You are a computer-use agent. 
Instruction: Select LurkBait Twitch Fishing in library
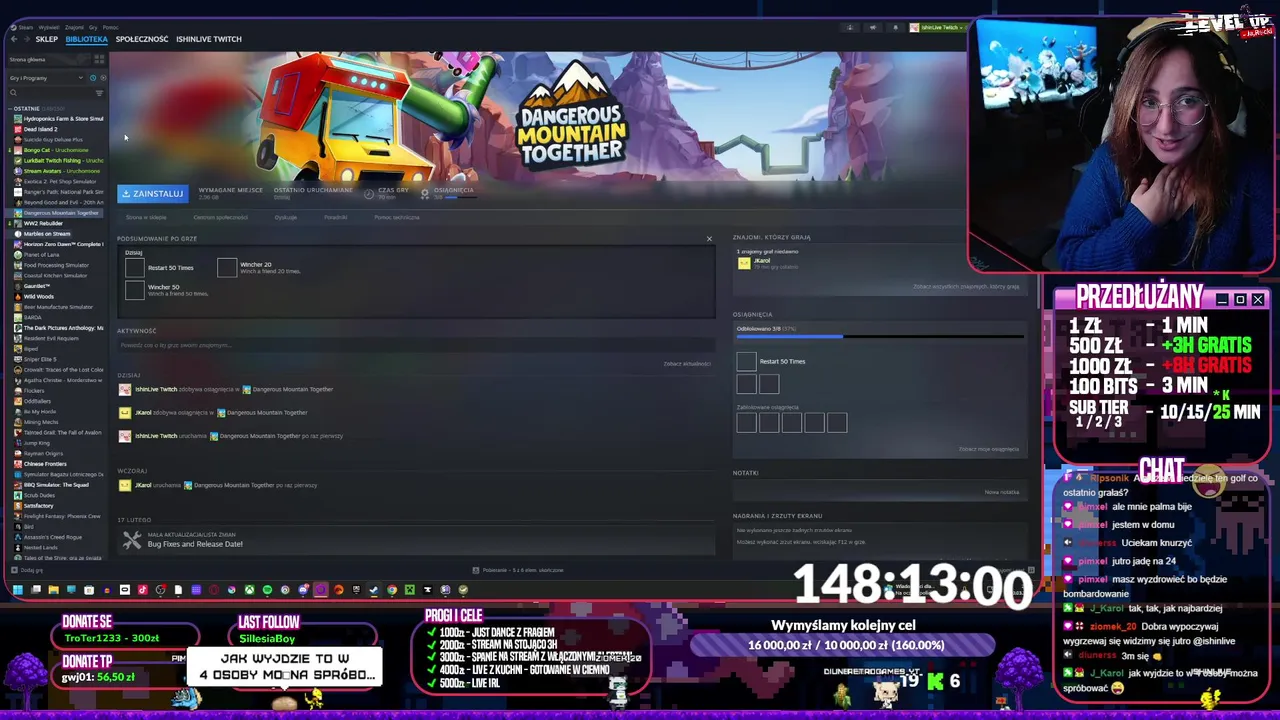pos(58,160)
